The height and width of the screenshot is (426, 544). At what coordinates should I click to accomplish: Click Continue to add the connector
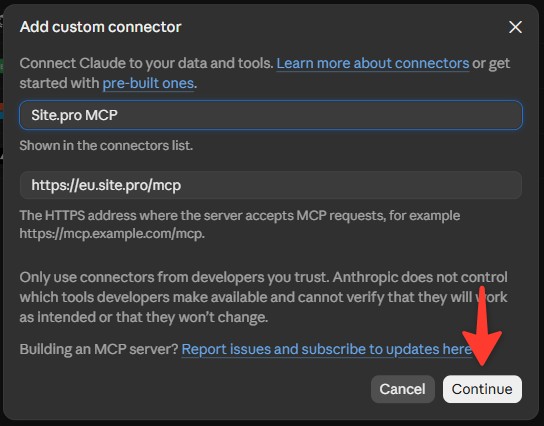pos(482,389)
